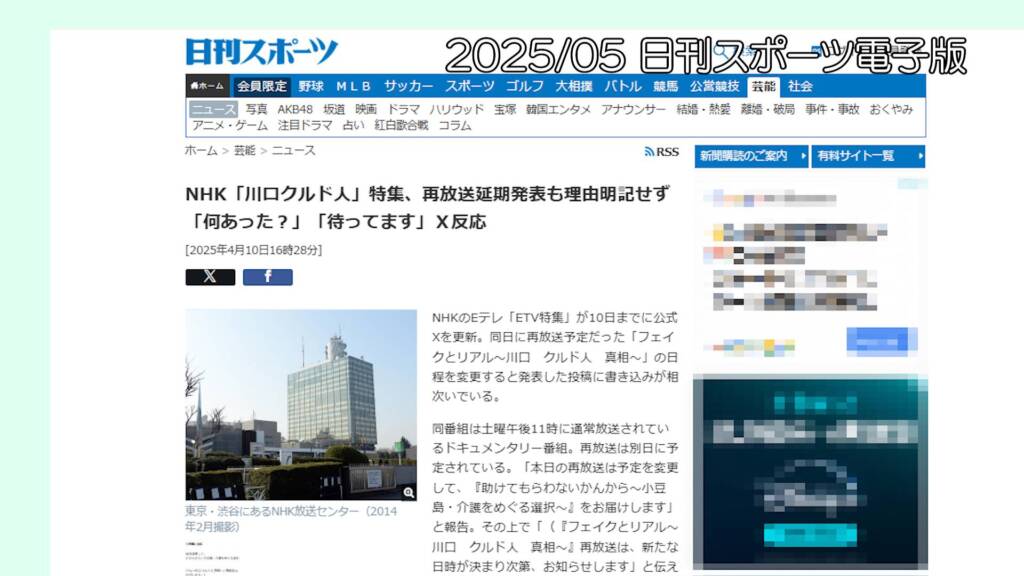The image size is (1024, 576).
Task: Open the 公営競技 section
Action: point(714,86)
